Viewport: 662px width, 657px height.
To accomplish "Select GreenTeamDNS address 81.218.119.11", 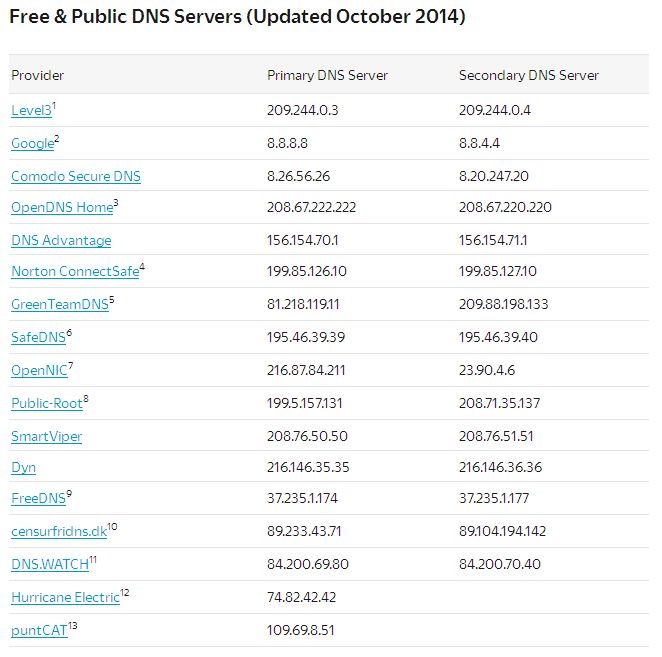I will pos(303,304).
